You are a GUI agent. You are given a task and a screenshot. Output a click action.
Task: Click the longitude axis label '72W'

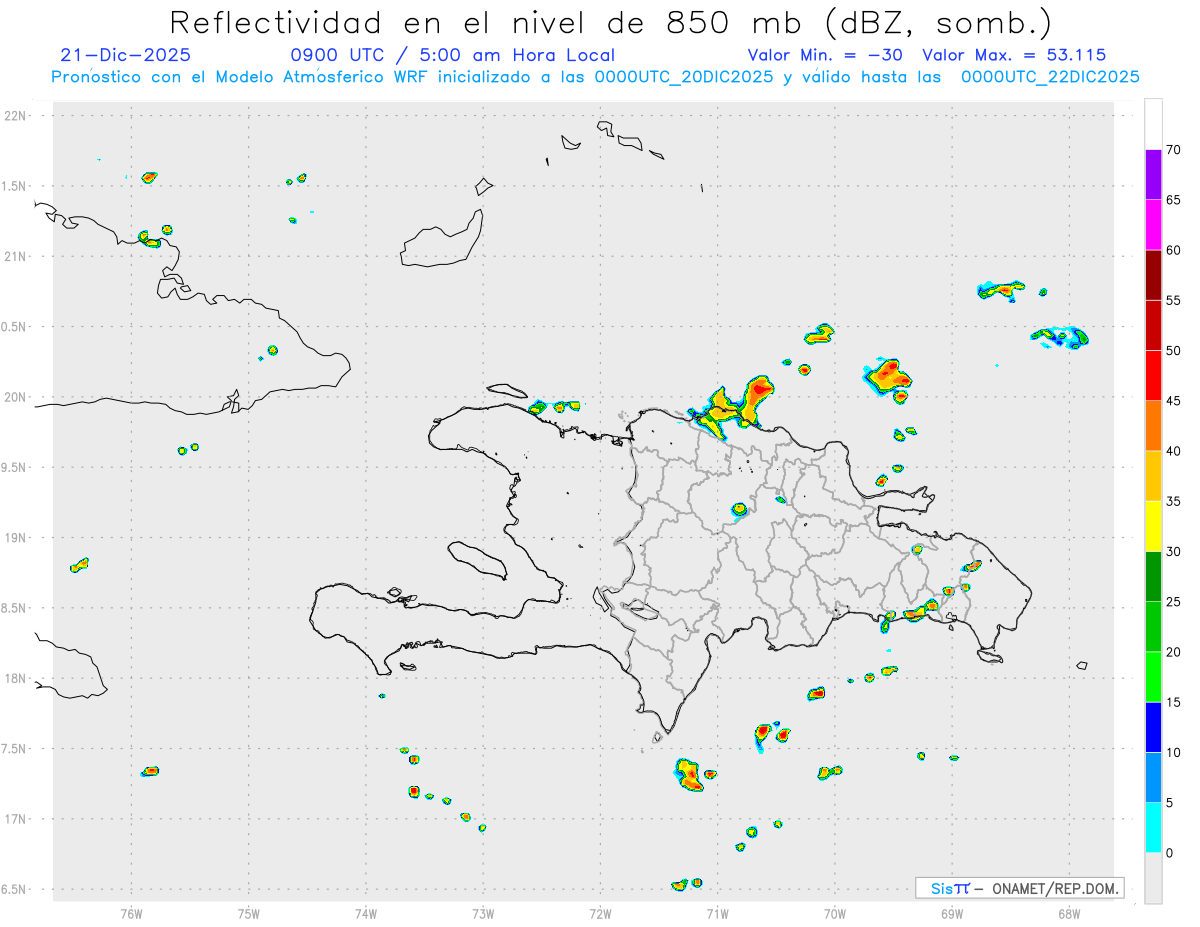click(600, 913)
